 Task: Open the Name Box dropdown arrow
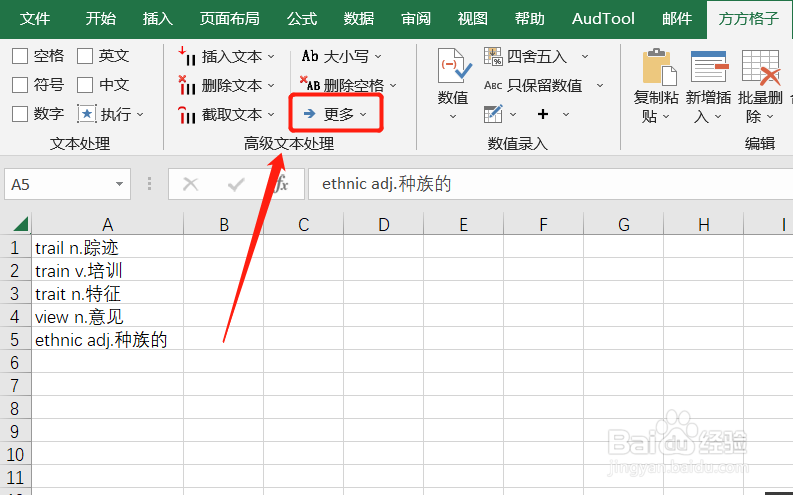(x=119, y=184)
